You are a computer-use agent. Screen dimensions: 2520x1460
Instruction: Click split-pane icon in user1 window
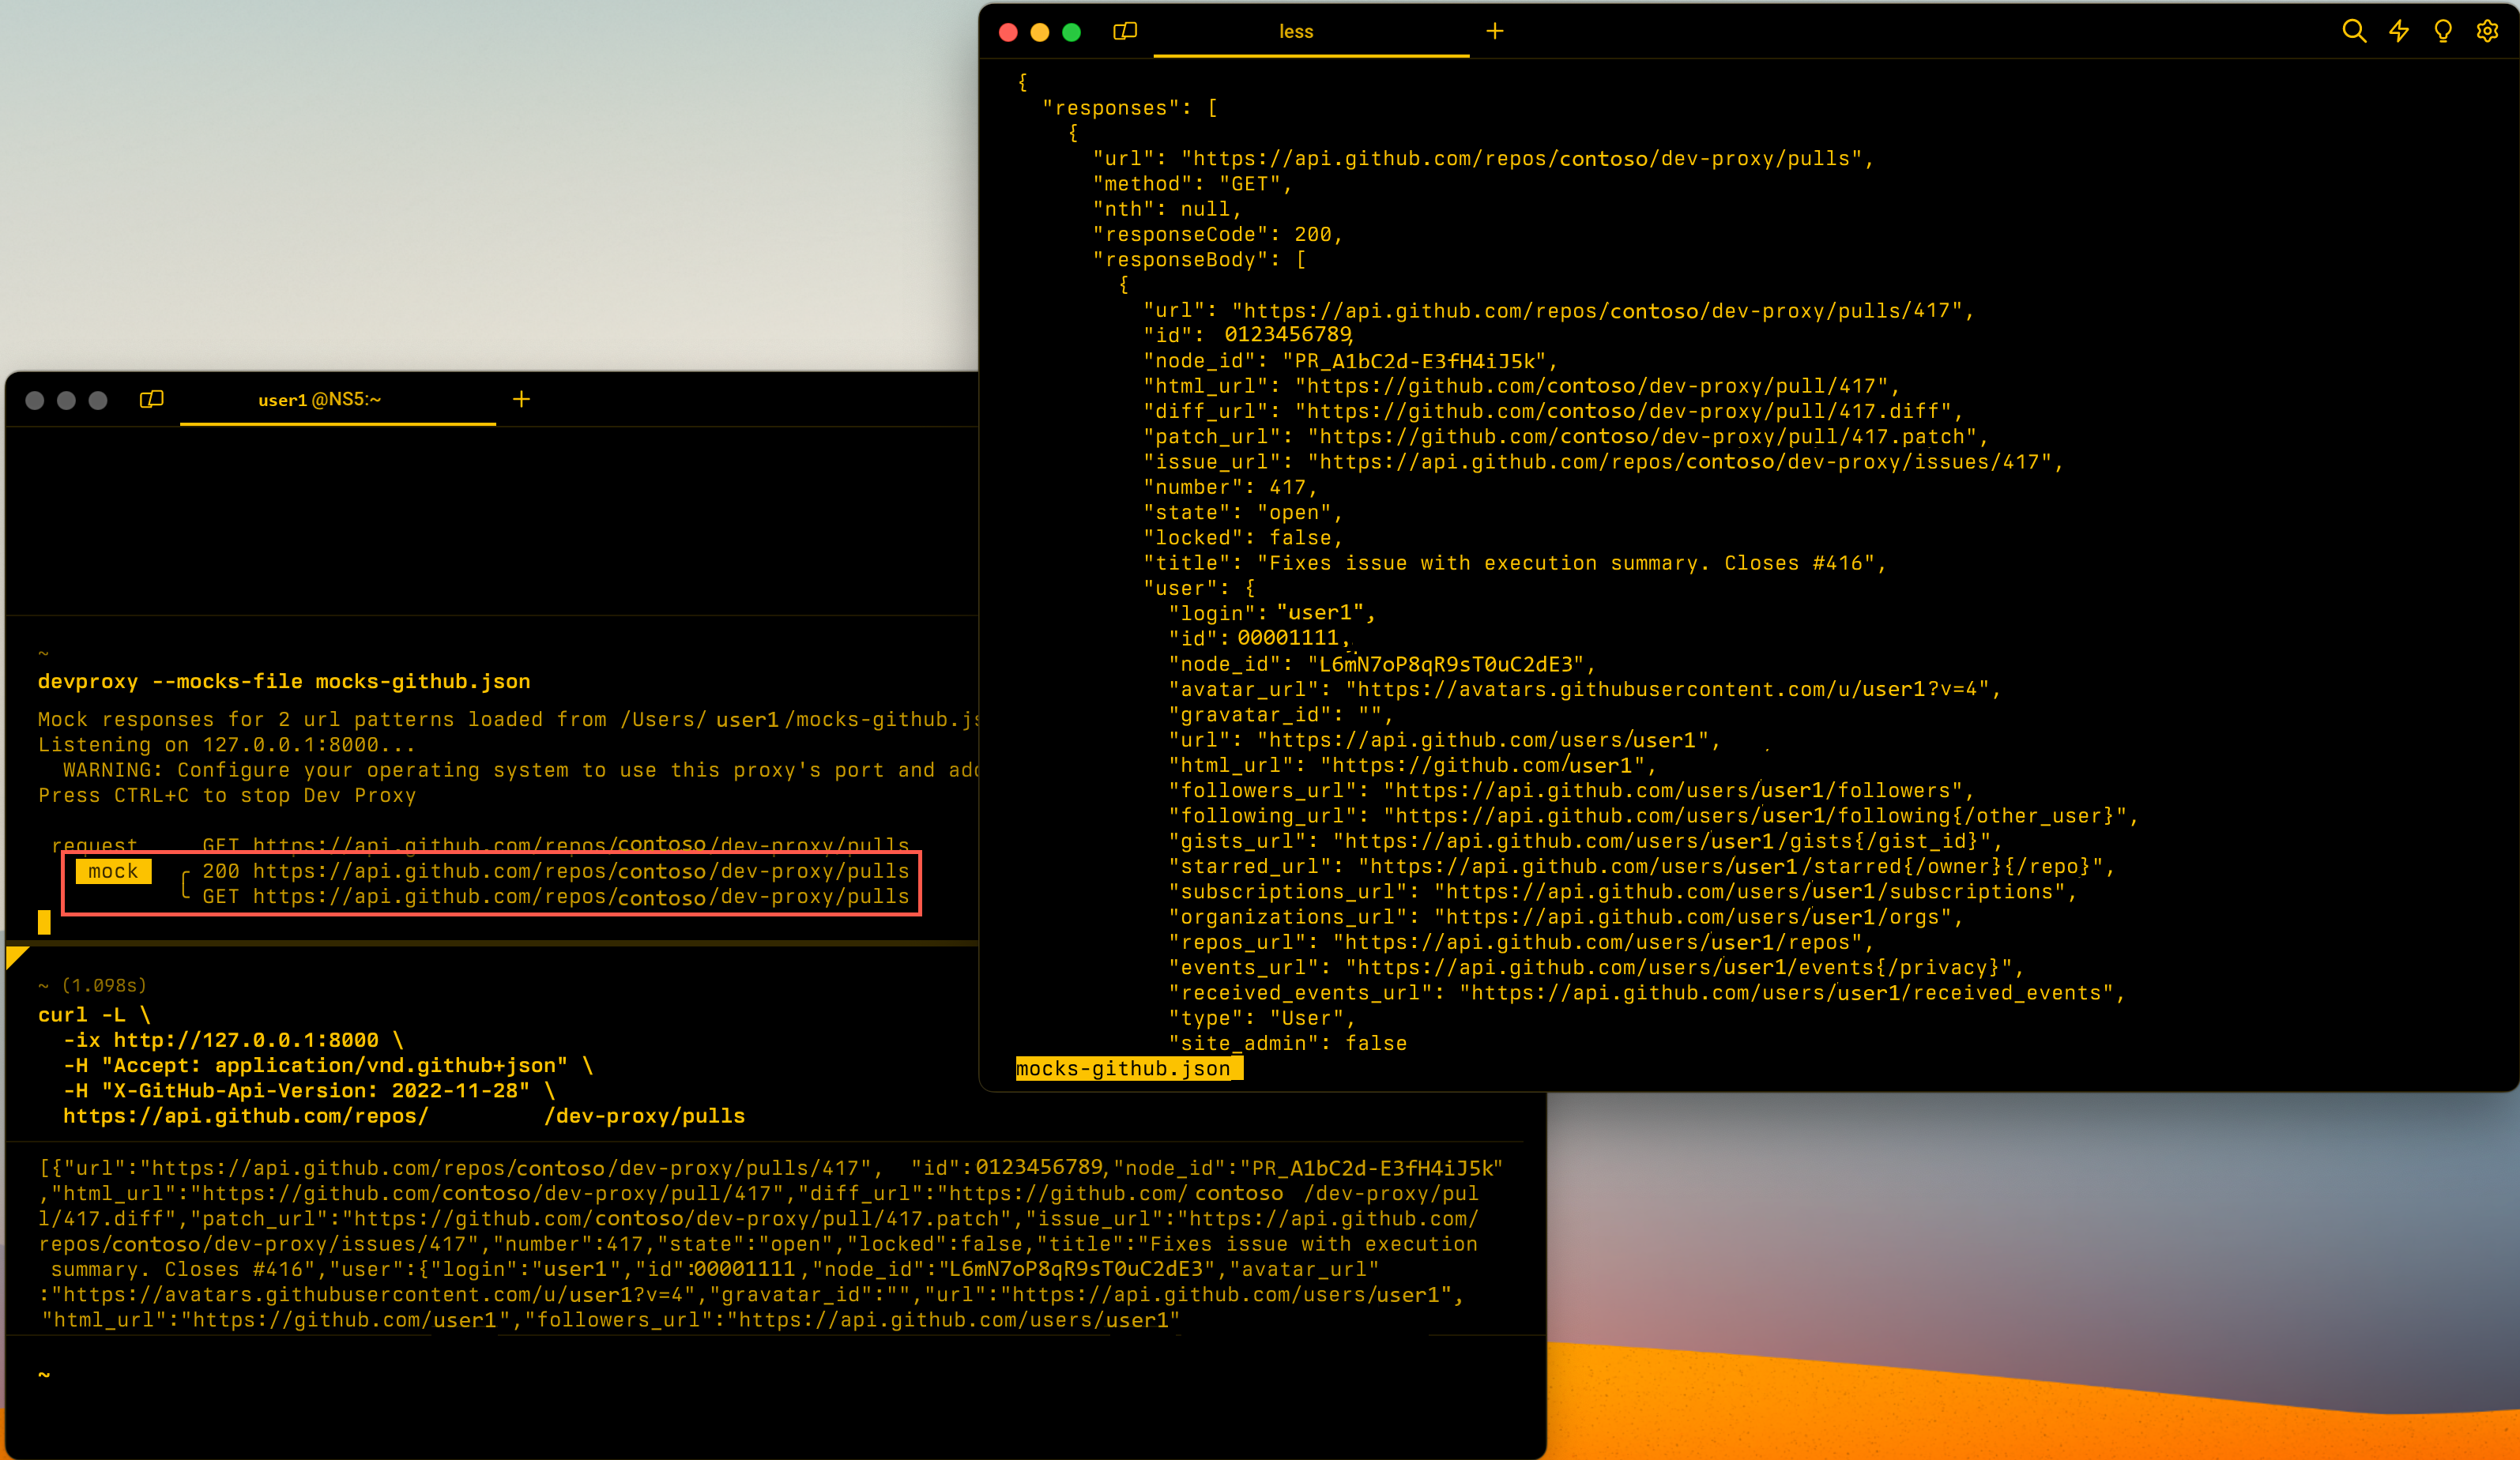pyautogui.click(x=151, y=399)
